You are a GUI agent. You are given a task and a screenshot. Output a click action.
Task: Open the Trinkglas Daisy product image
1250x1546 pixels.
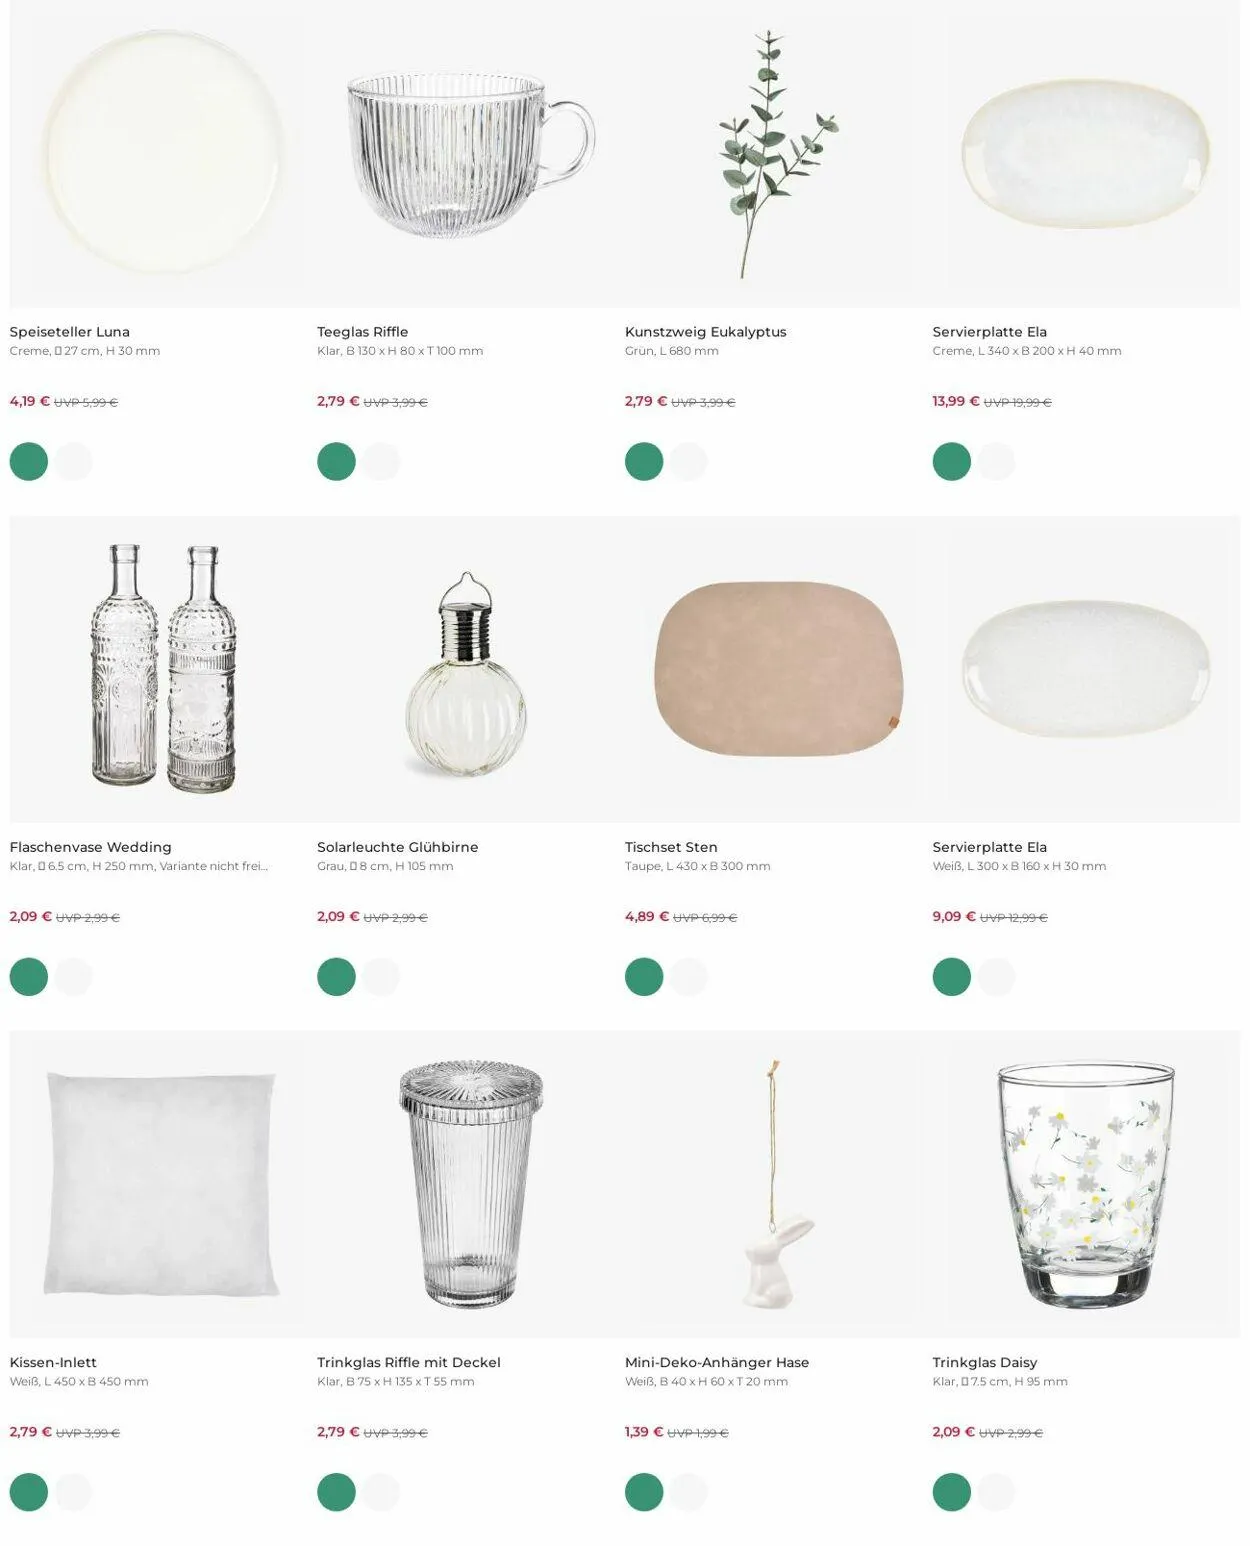tap(1086, 1185)
